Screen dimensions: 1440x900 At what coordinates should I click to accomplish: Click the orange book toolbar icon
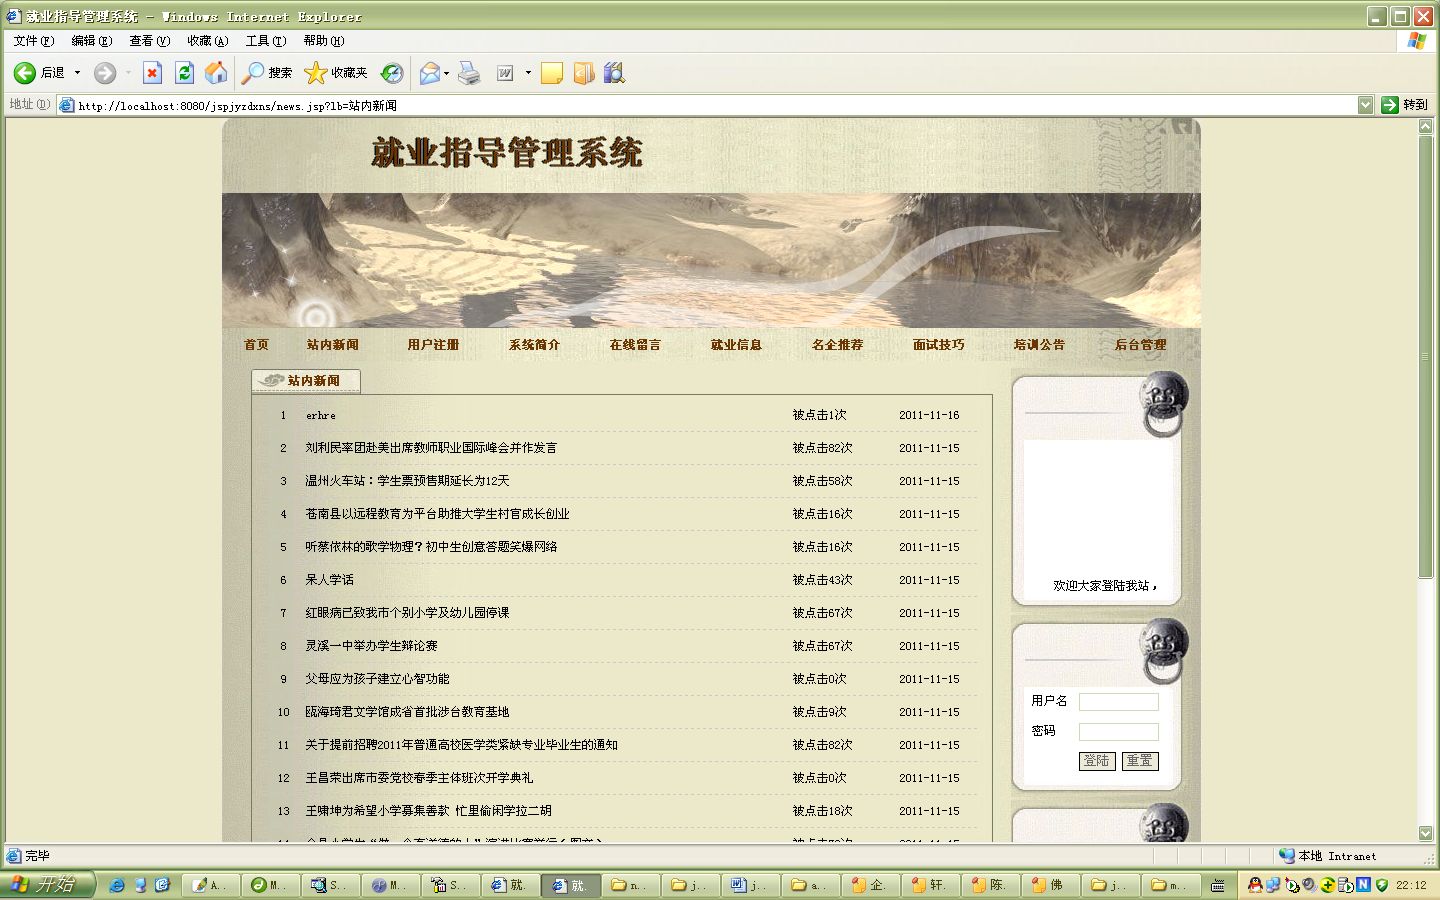584,73
